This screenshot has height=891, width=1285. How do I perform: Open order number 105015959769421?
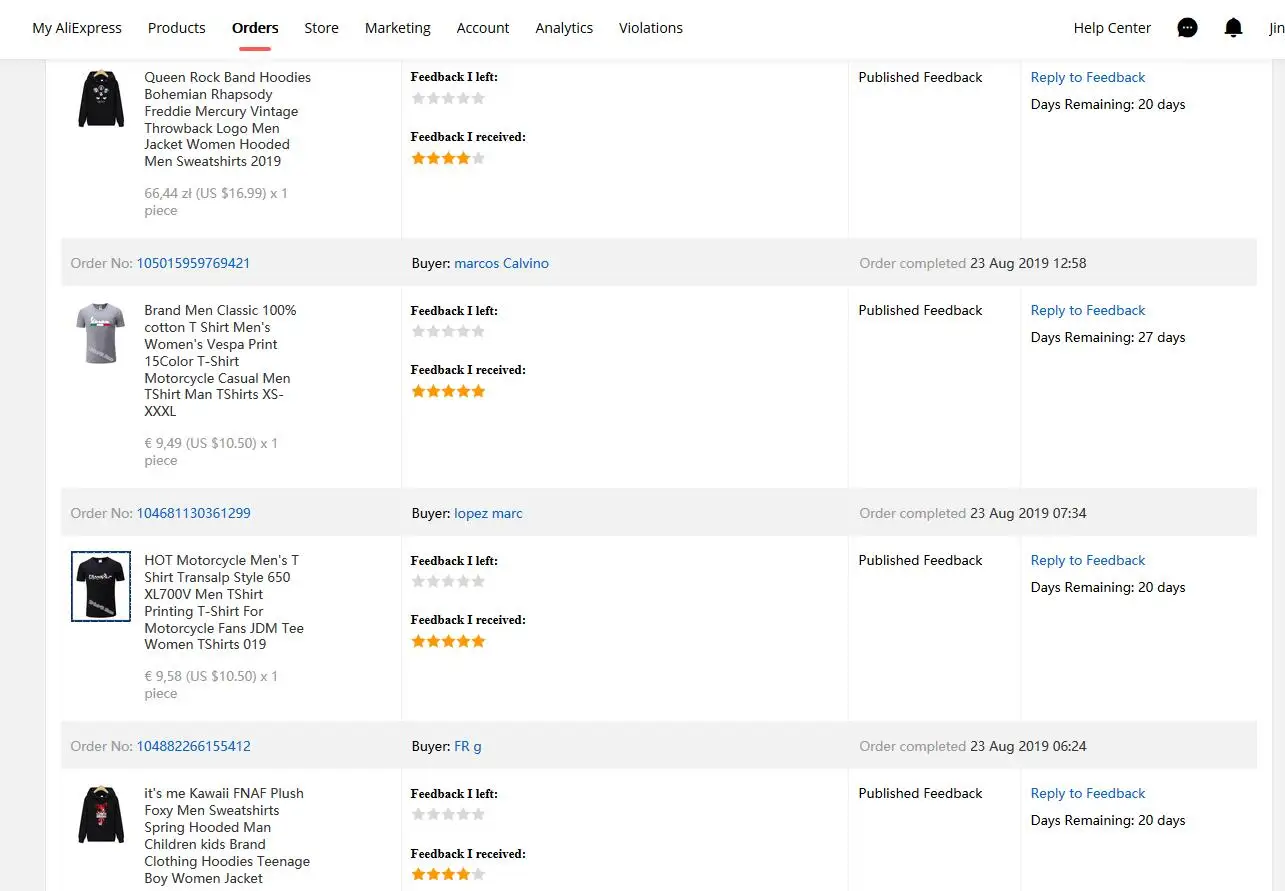tap(193, 263)
